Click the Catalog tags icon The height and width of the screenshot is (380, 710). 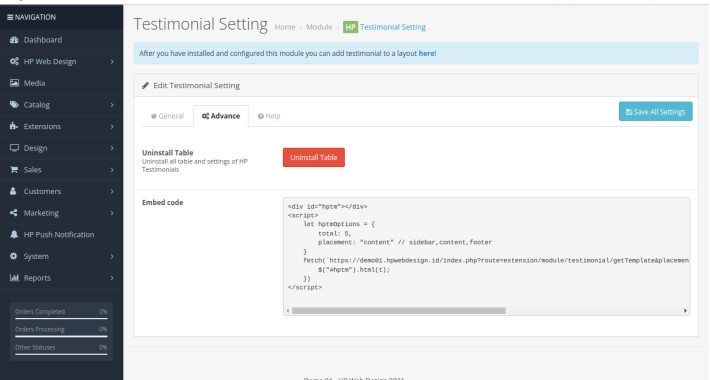pos(14,105)
